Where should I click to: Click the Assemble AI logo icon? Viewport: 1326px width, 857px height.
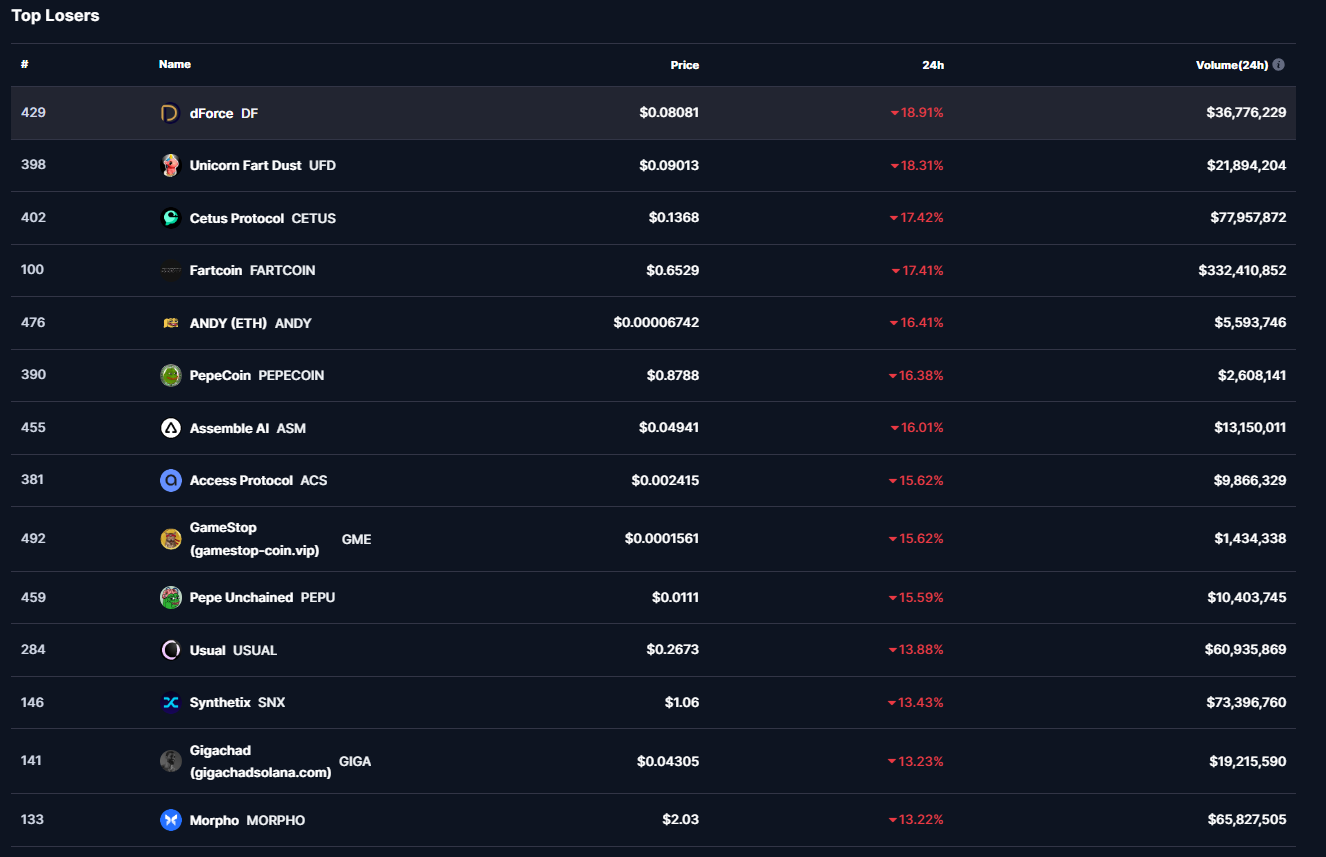point(170,428)
